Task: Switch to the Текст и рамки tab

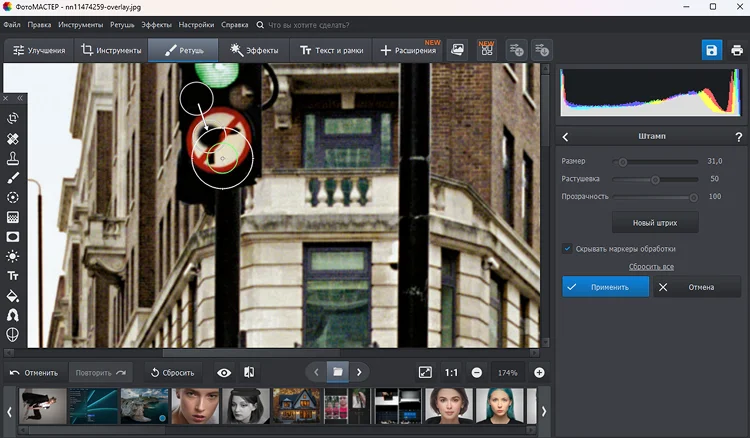Action: (x=331, y=50)
